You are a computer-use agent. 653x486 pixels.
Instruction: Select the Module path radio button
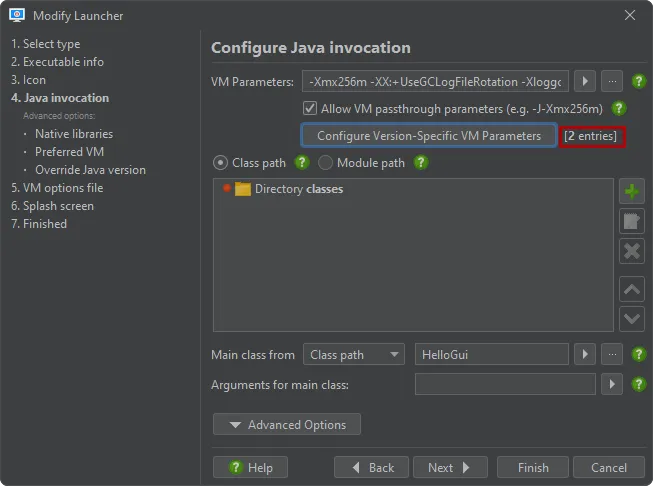point(325,162)
